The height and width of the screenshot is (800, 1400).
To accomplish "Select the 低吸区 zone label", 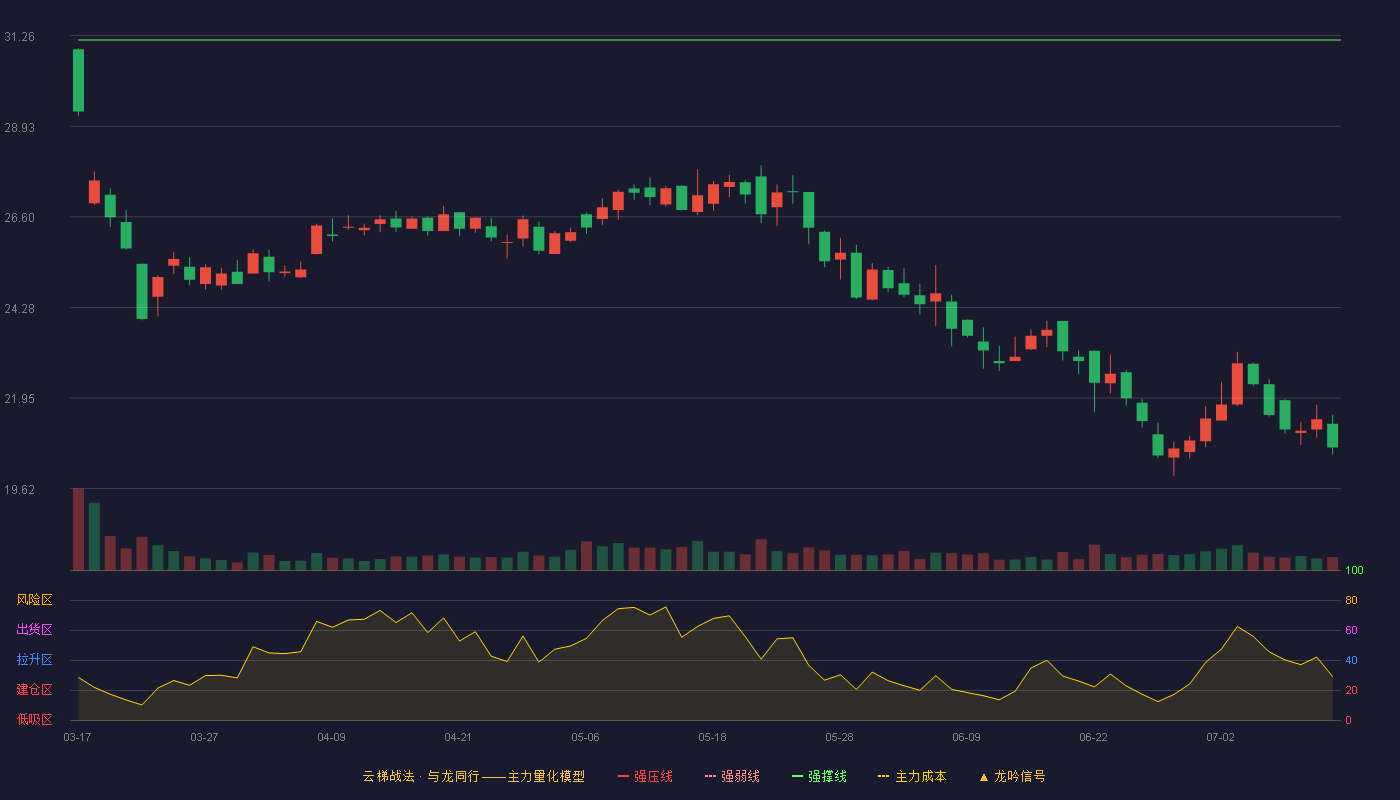I will coord(34,719).
